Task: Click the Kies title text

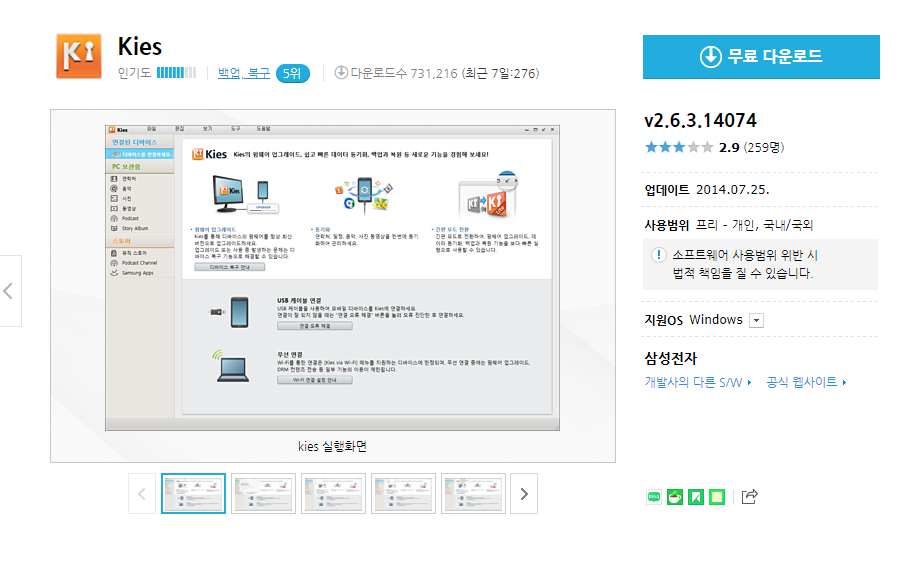Action: click(x=140, y=46)
